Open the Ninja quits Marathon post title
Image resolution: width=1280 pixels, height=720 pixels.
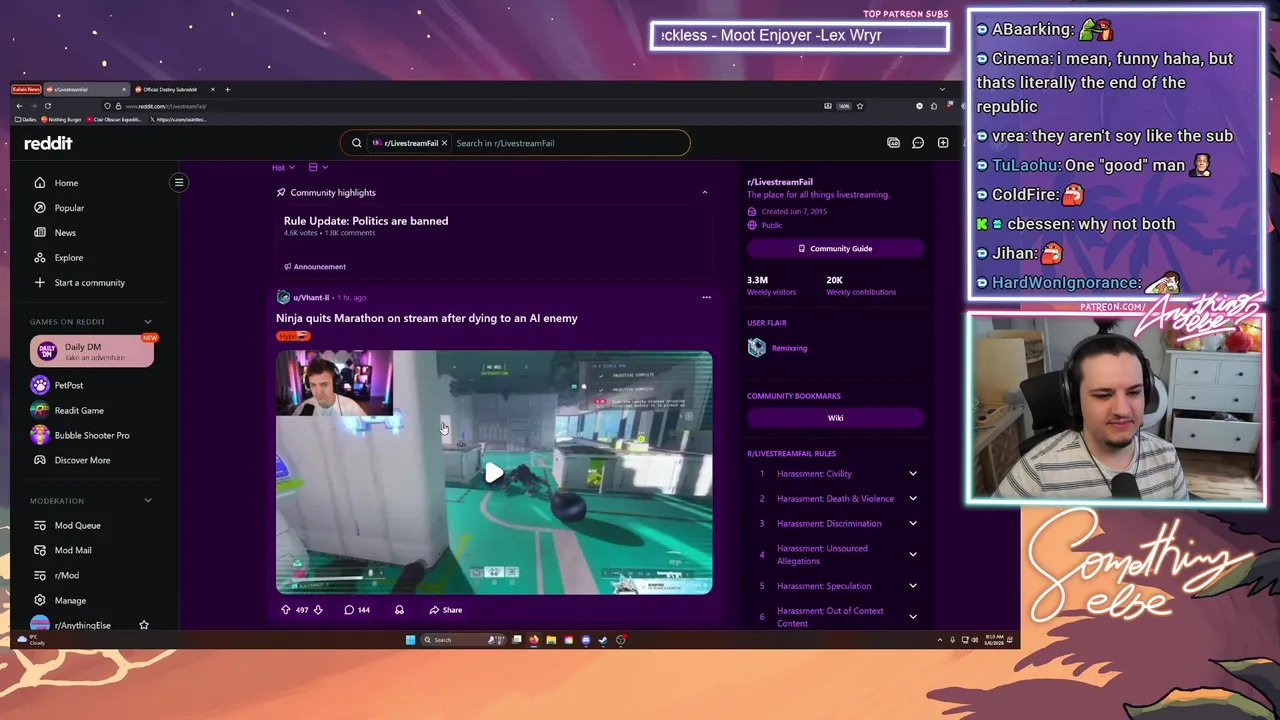pyautogui.click(x=427, y=318)
